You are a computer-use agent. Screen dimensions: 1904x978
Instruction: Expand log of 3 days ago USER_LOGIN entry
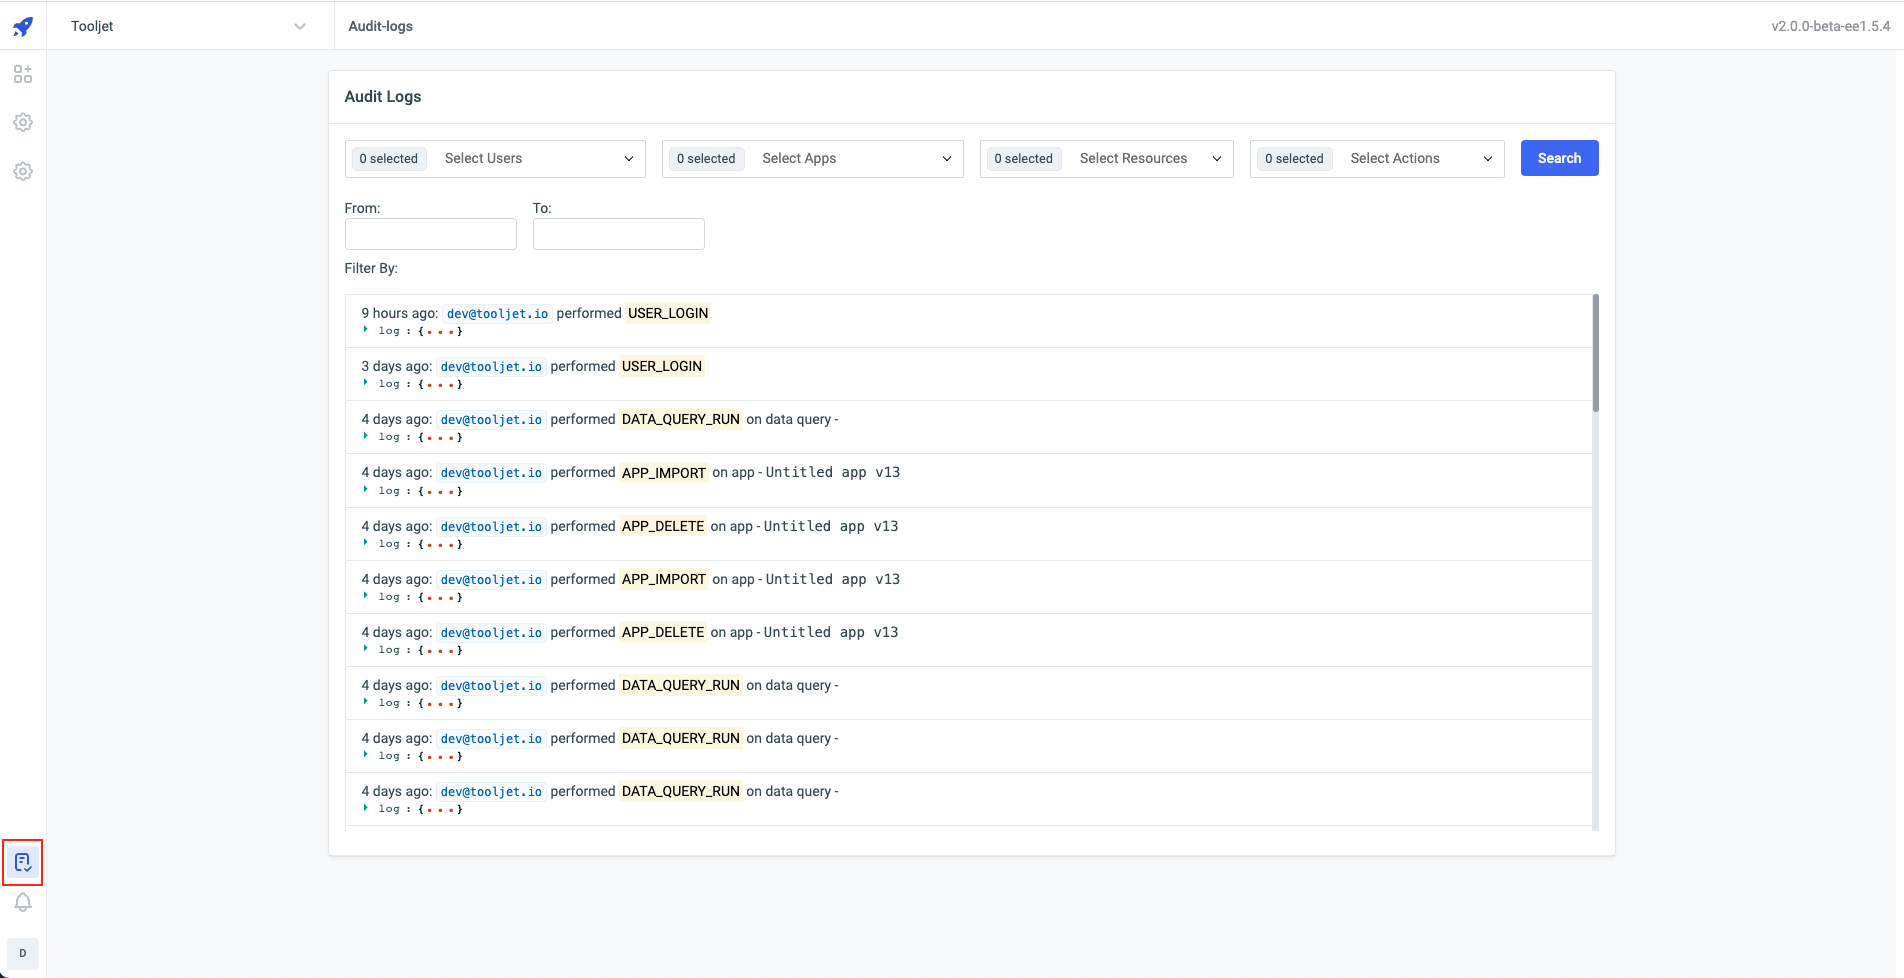pos(366,383)
